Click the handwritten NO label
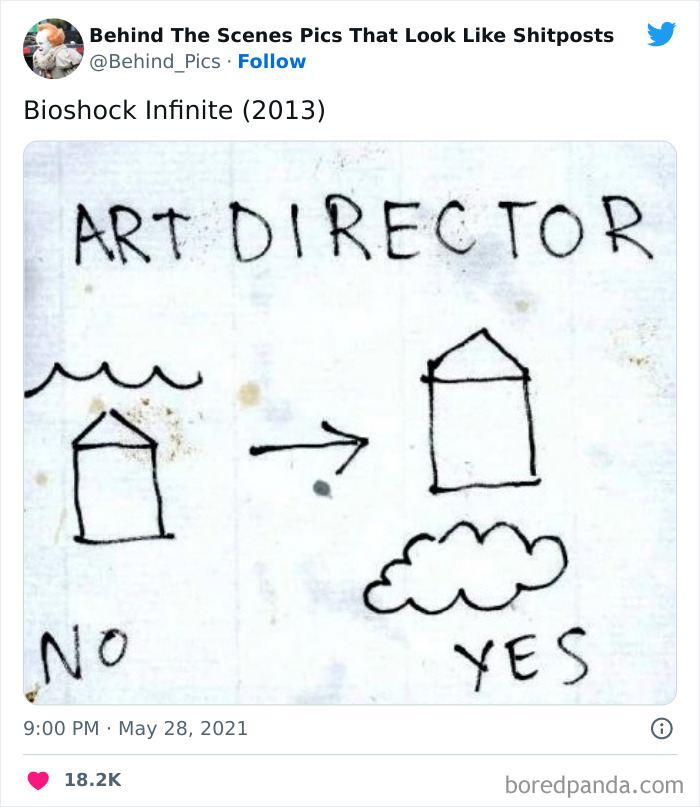The width and height of the screenshot is (700, 807). point(84,653)
